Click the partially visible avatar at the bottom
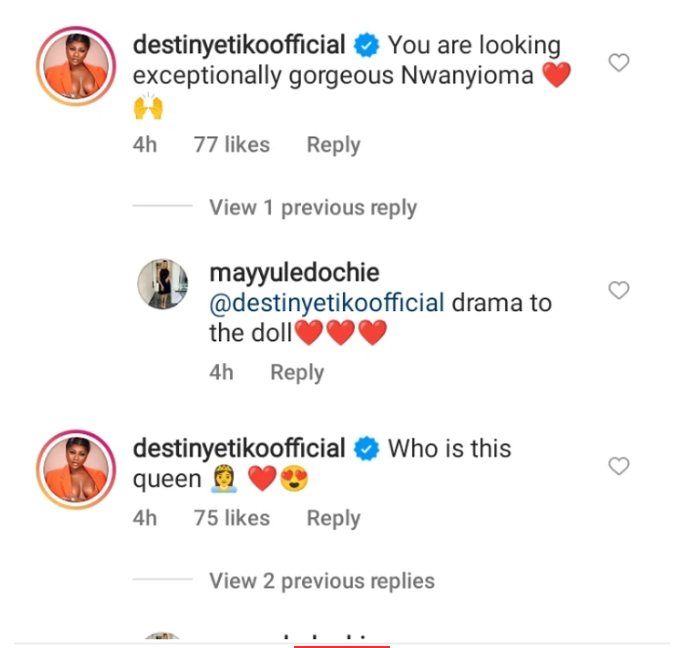 coord(162,640)
